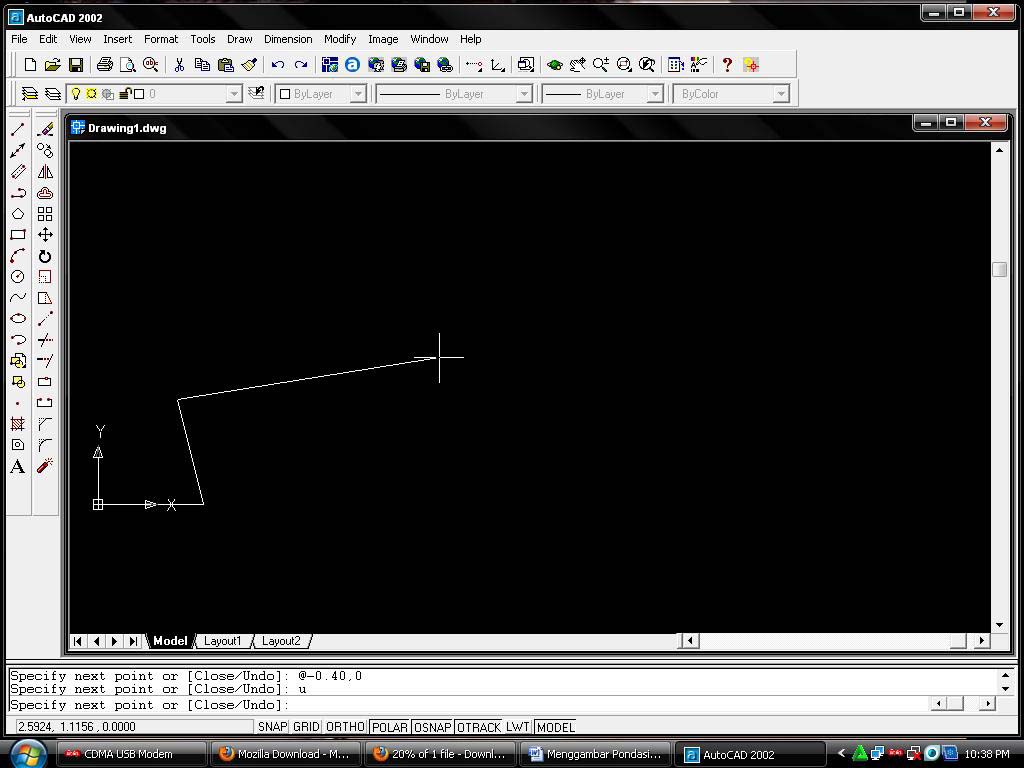
Task: Click the layout tab first-page arrow
Action: point(77,641)
